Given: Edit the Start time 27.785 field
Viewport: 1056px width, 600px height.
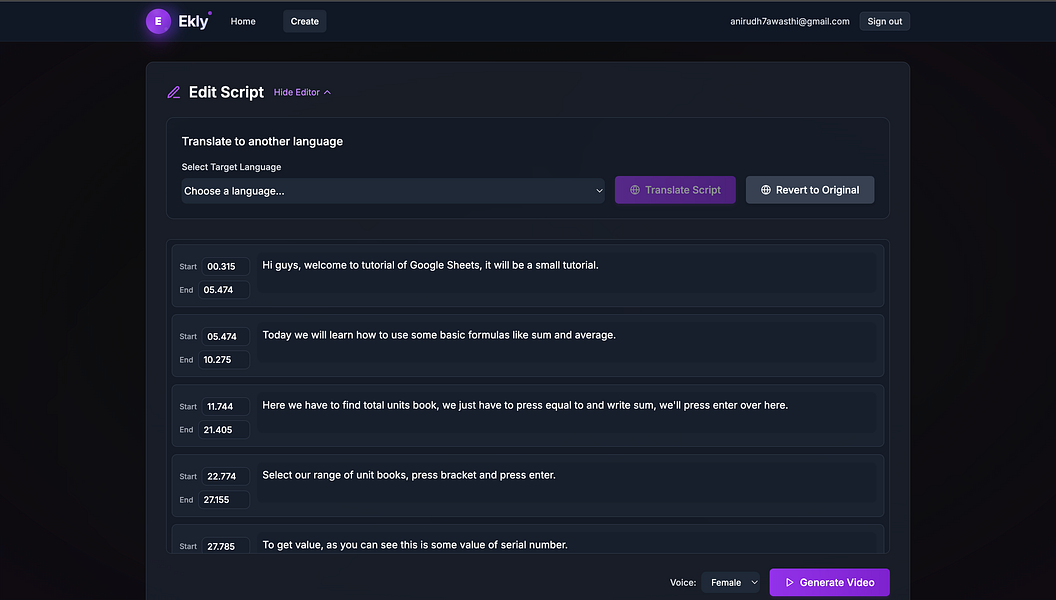Looking at the screenshot, I should pos(226,546).
